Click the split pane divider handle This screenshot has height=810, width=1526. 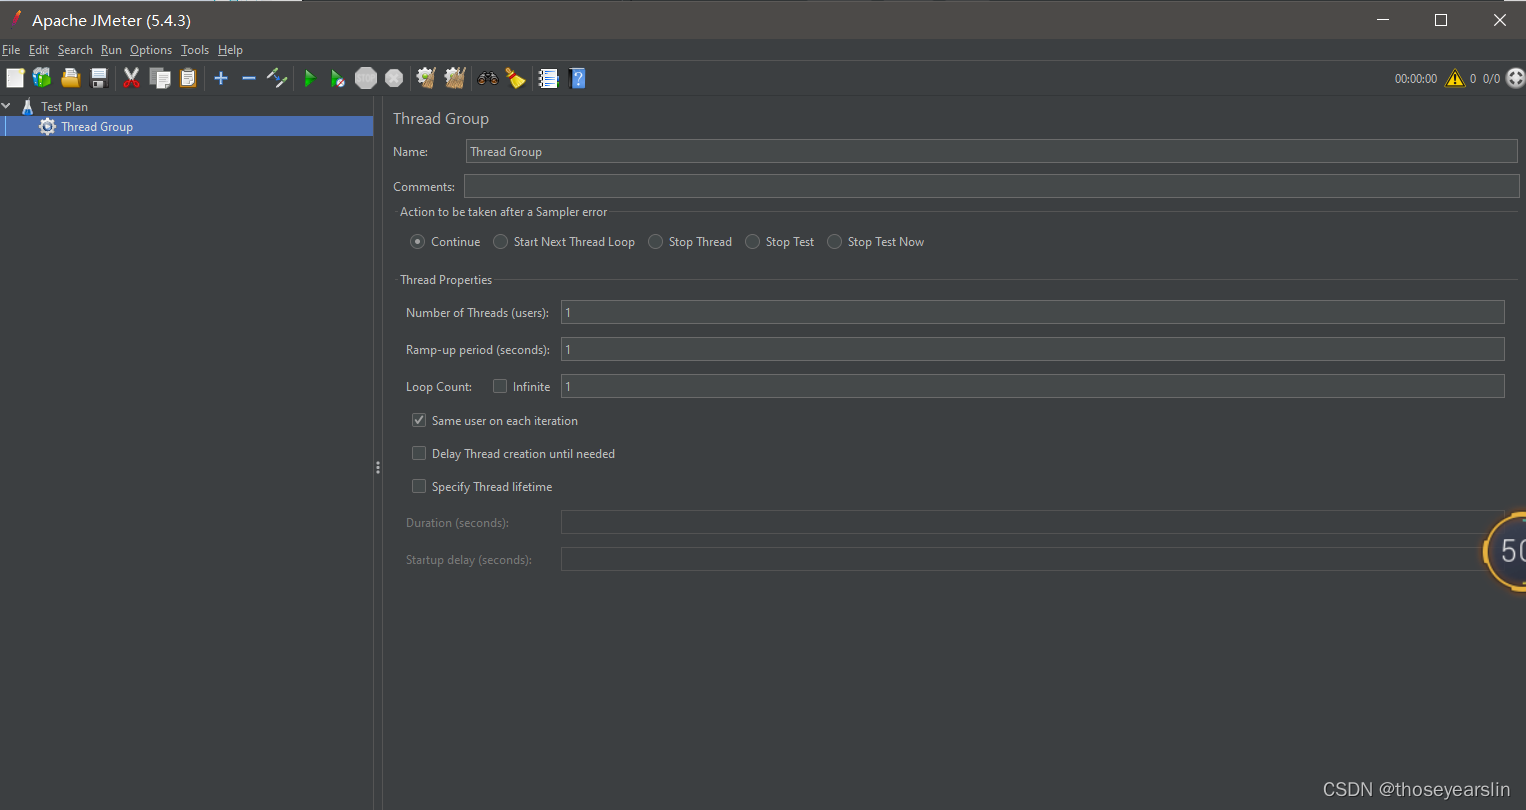(x=378, y=467)
